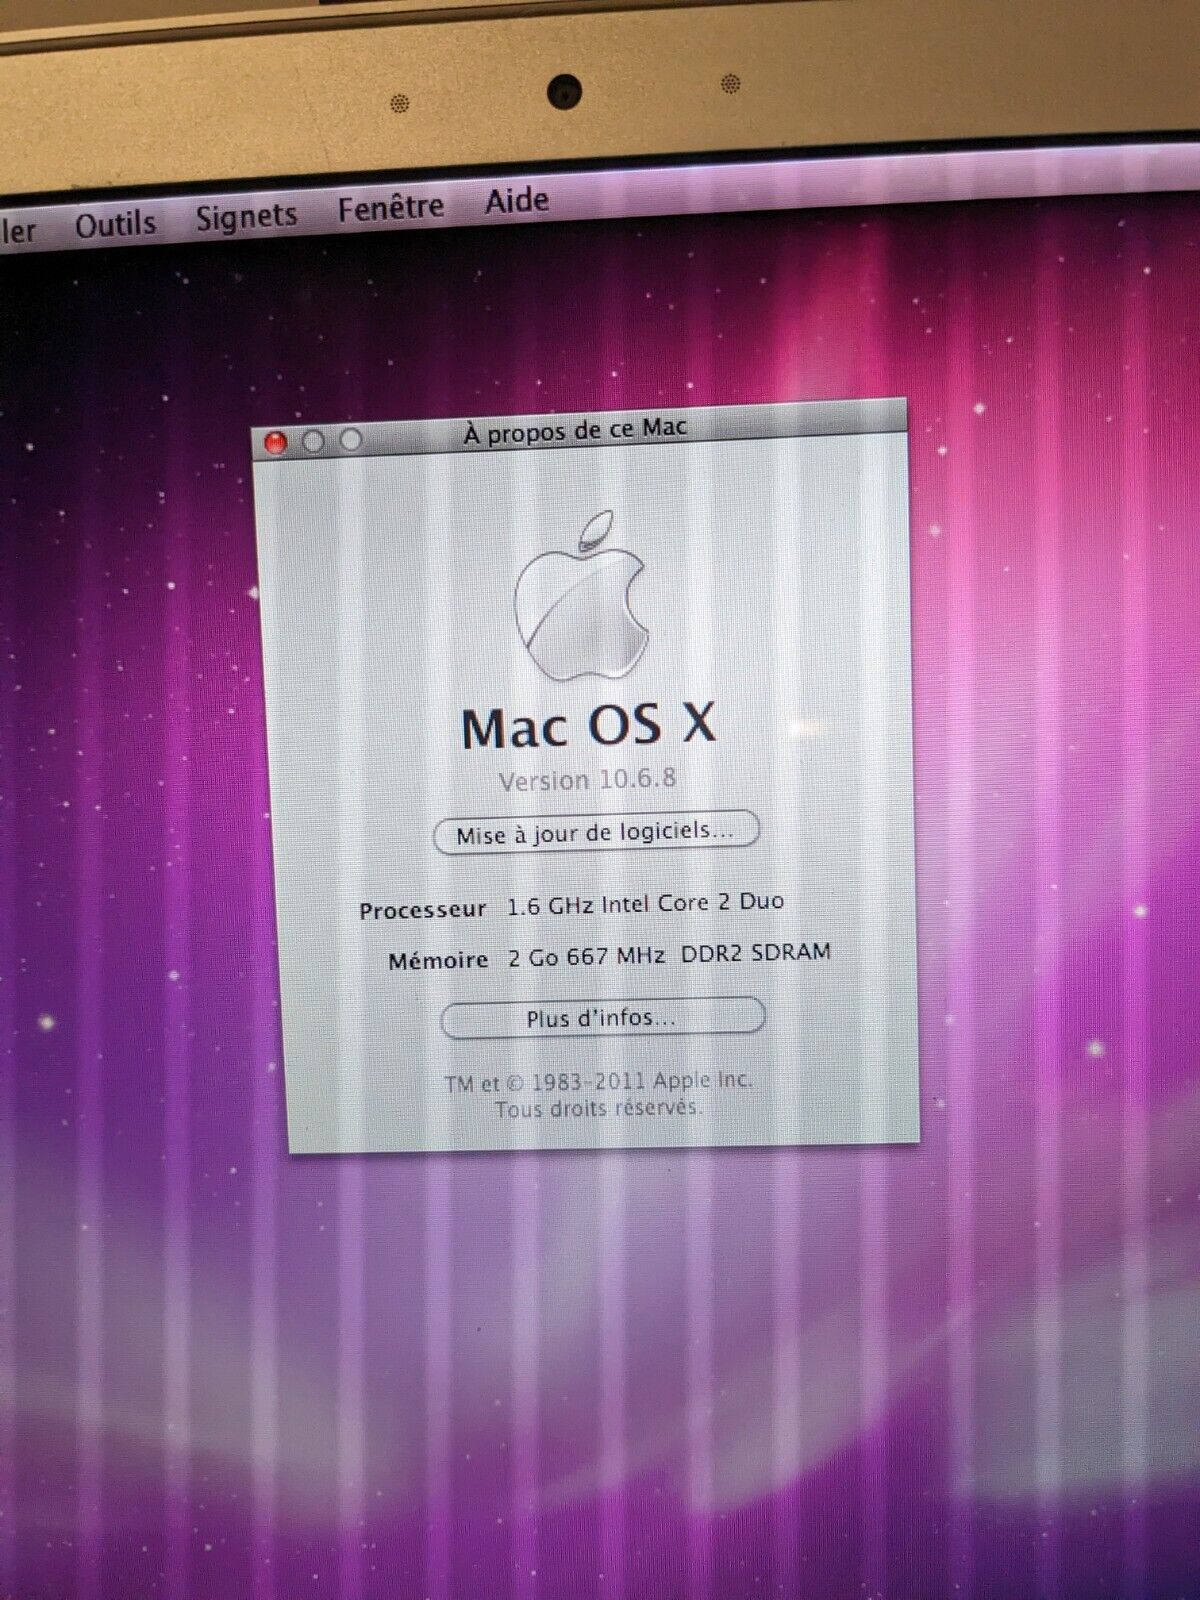Click the Mac OS X heading

(x=588, y=725)
